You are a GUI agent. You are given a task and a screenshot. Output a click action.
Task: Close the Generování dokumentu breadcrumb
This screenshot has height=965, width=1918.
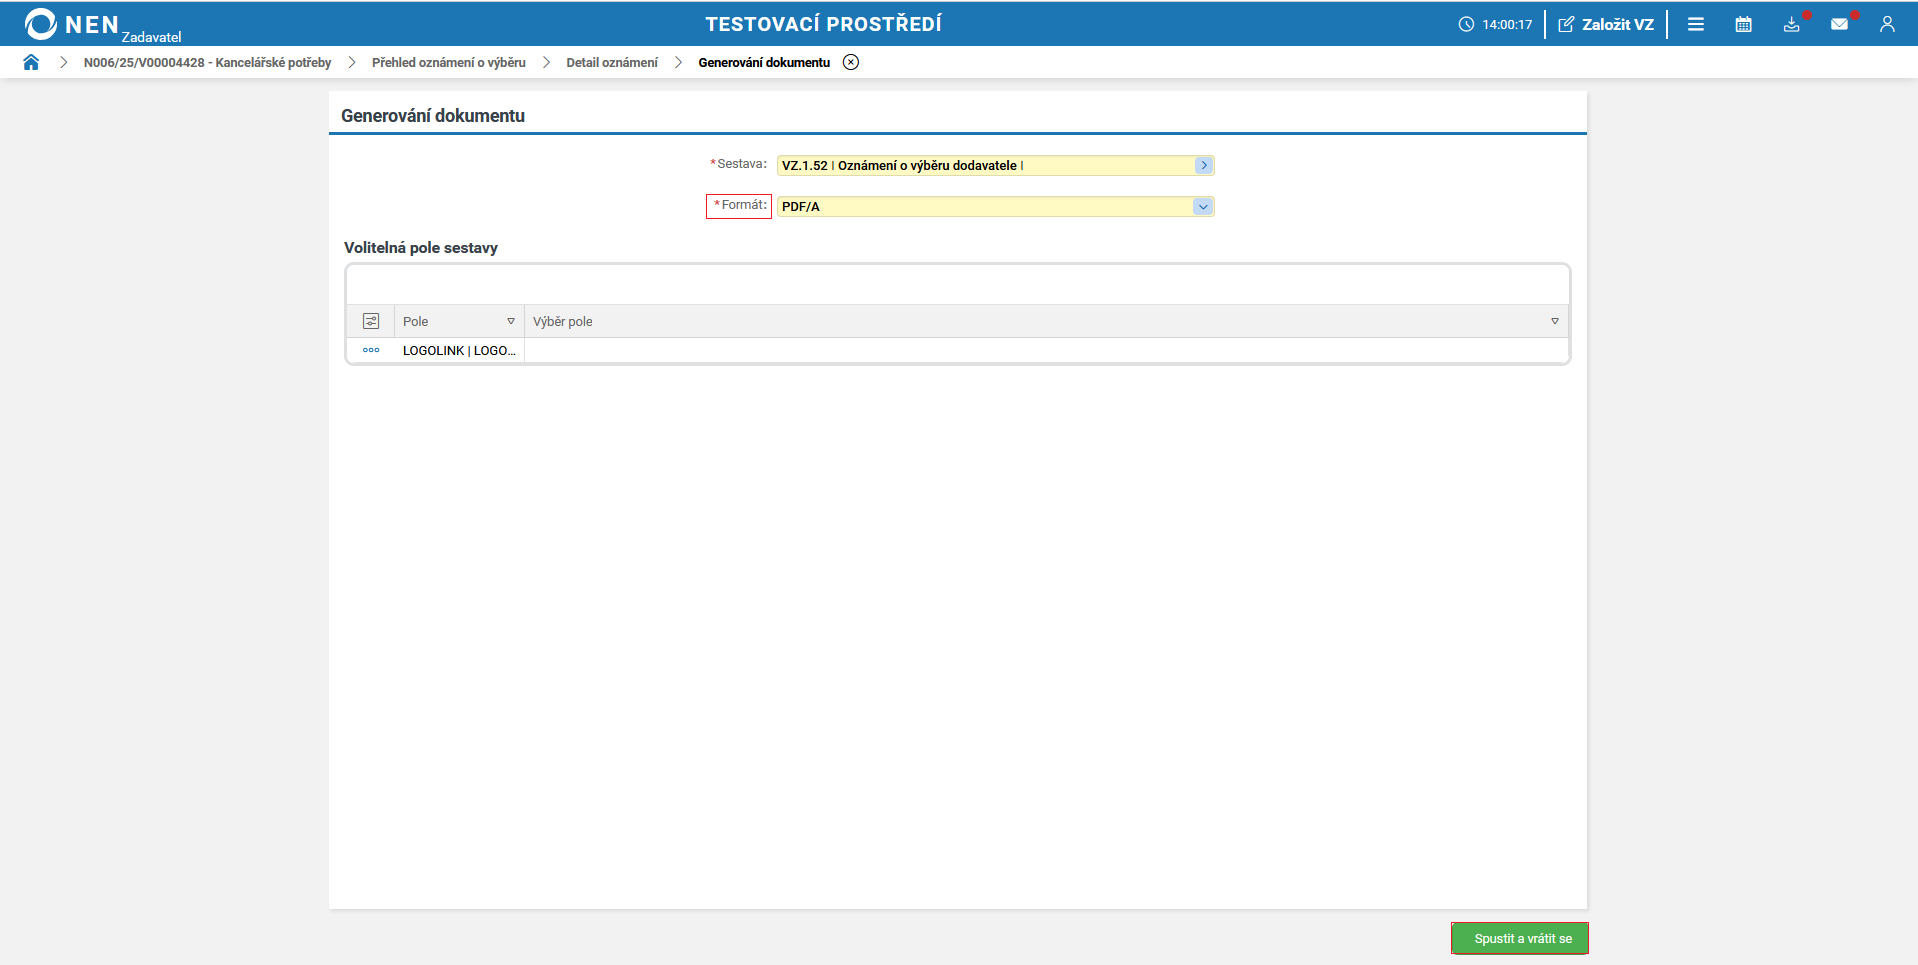tap(851, 62)
